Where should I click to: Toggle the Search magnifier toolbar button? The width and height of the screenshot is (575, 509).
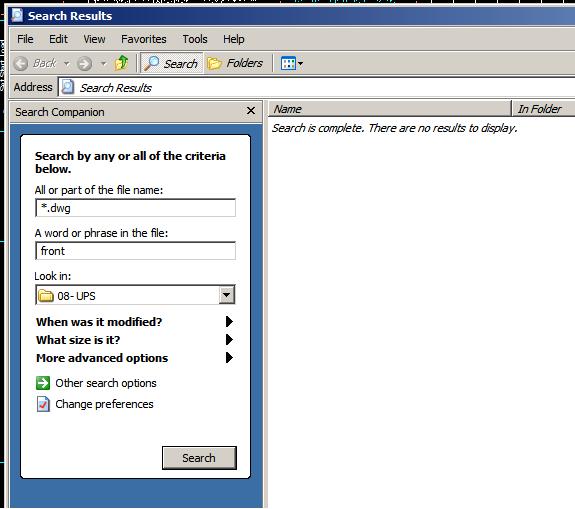(x=171, y=63)
